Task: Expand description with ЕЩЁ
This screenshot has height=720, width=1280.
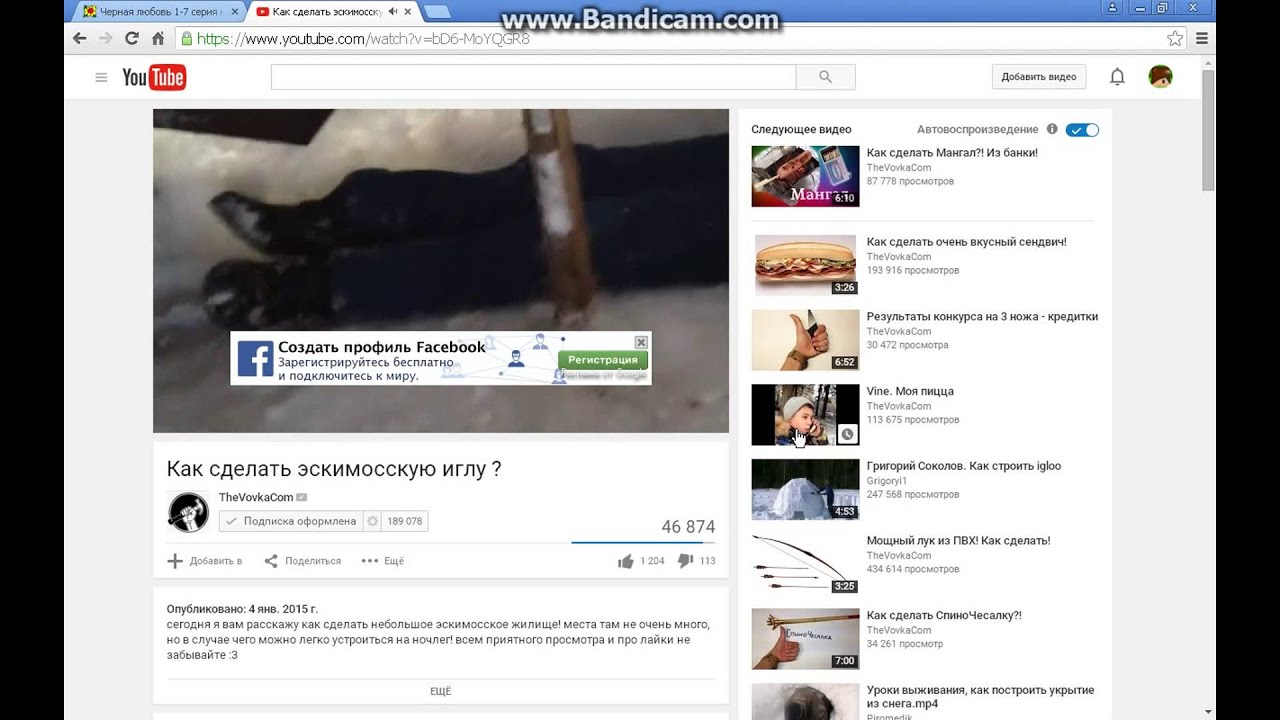Action: pos(440,691)
